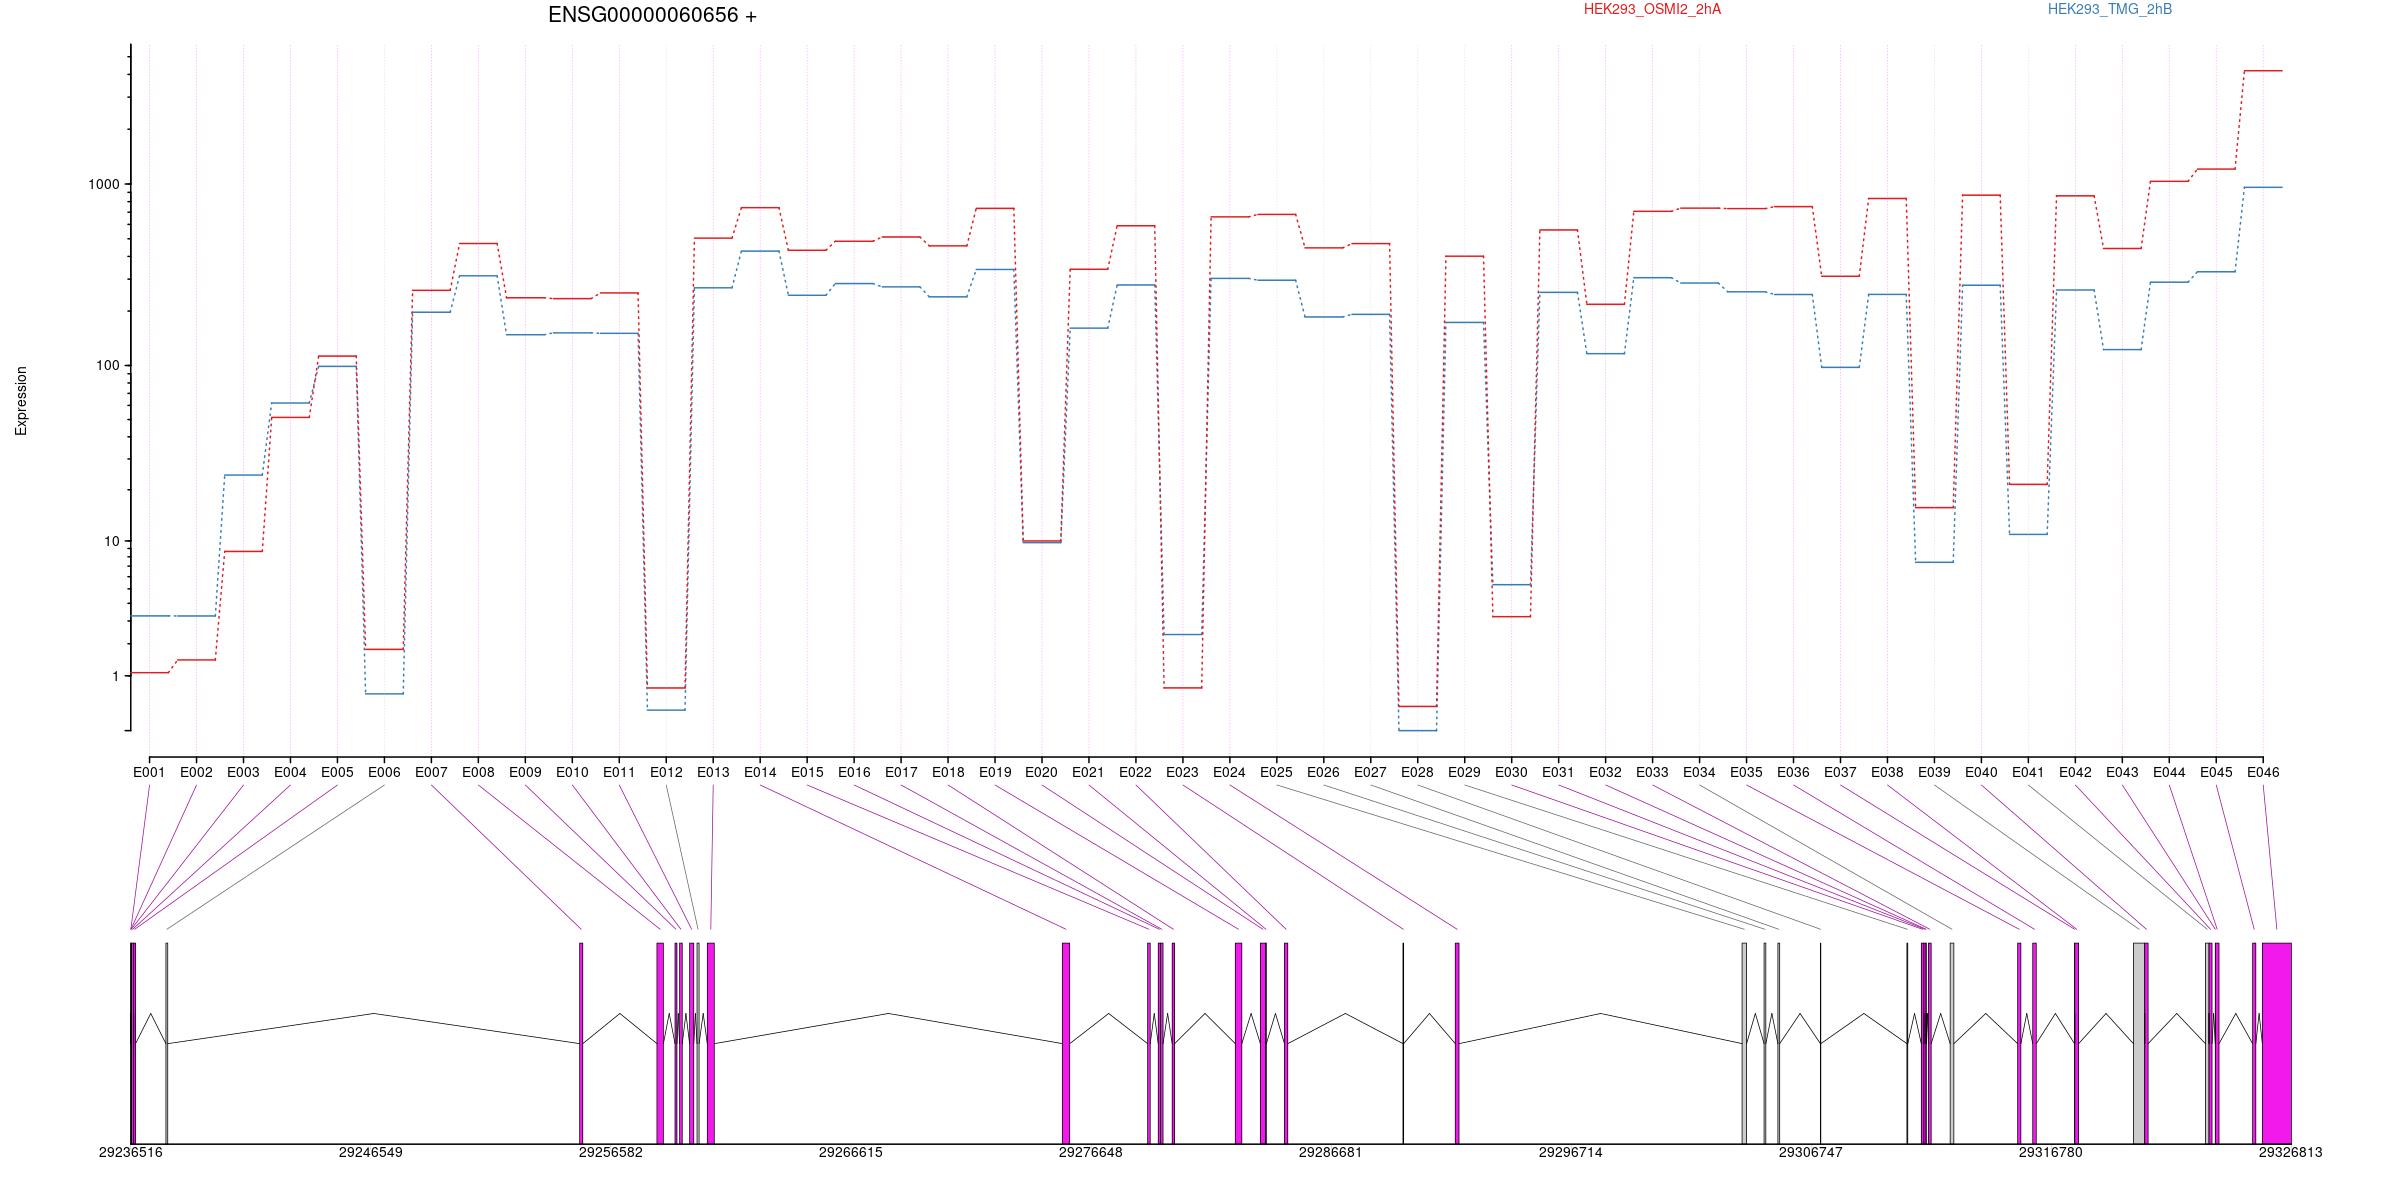2400x1200 pixels.
Task: Click exon label E032
Action: coord(1605,772)
